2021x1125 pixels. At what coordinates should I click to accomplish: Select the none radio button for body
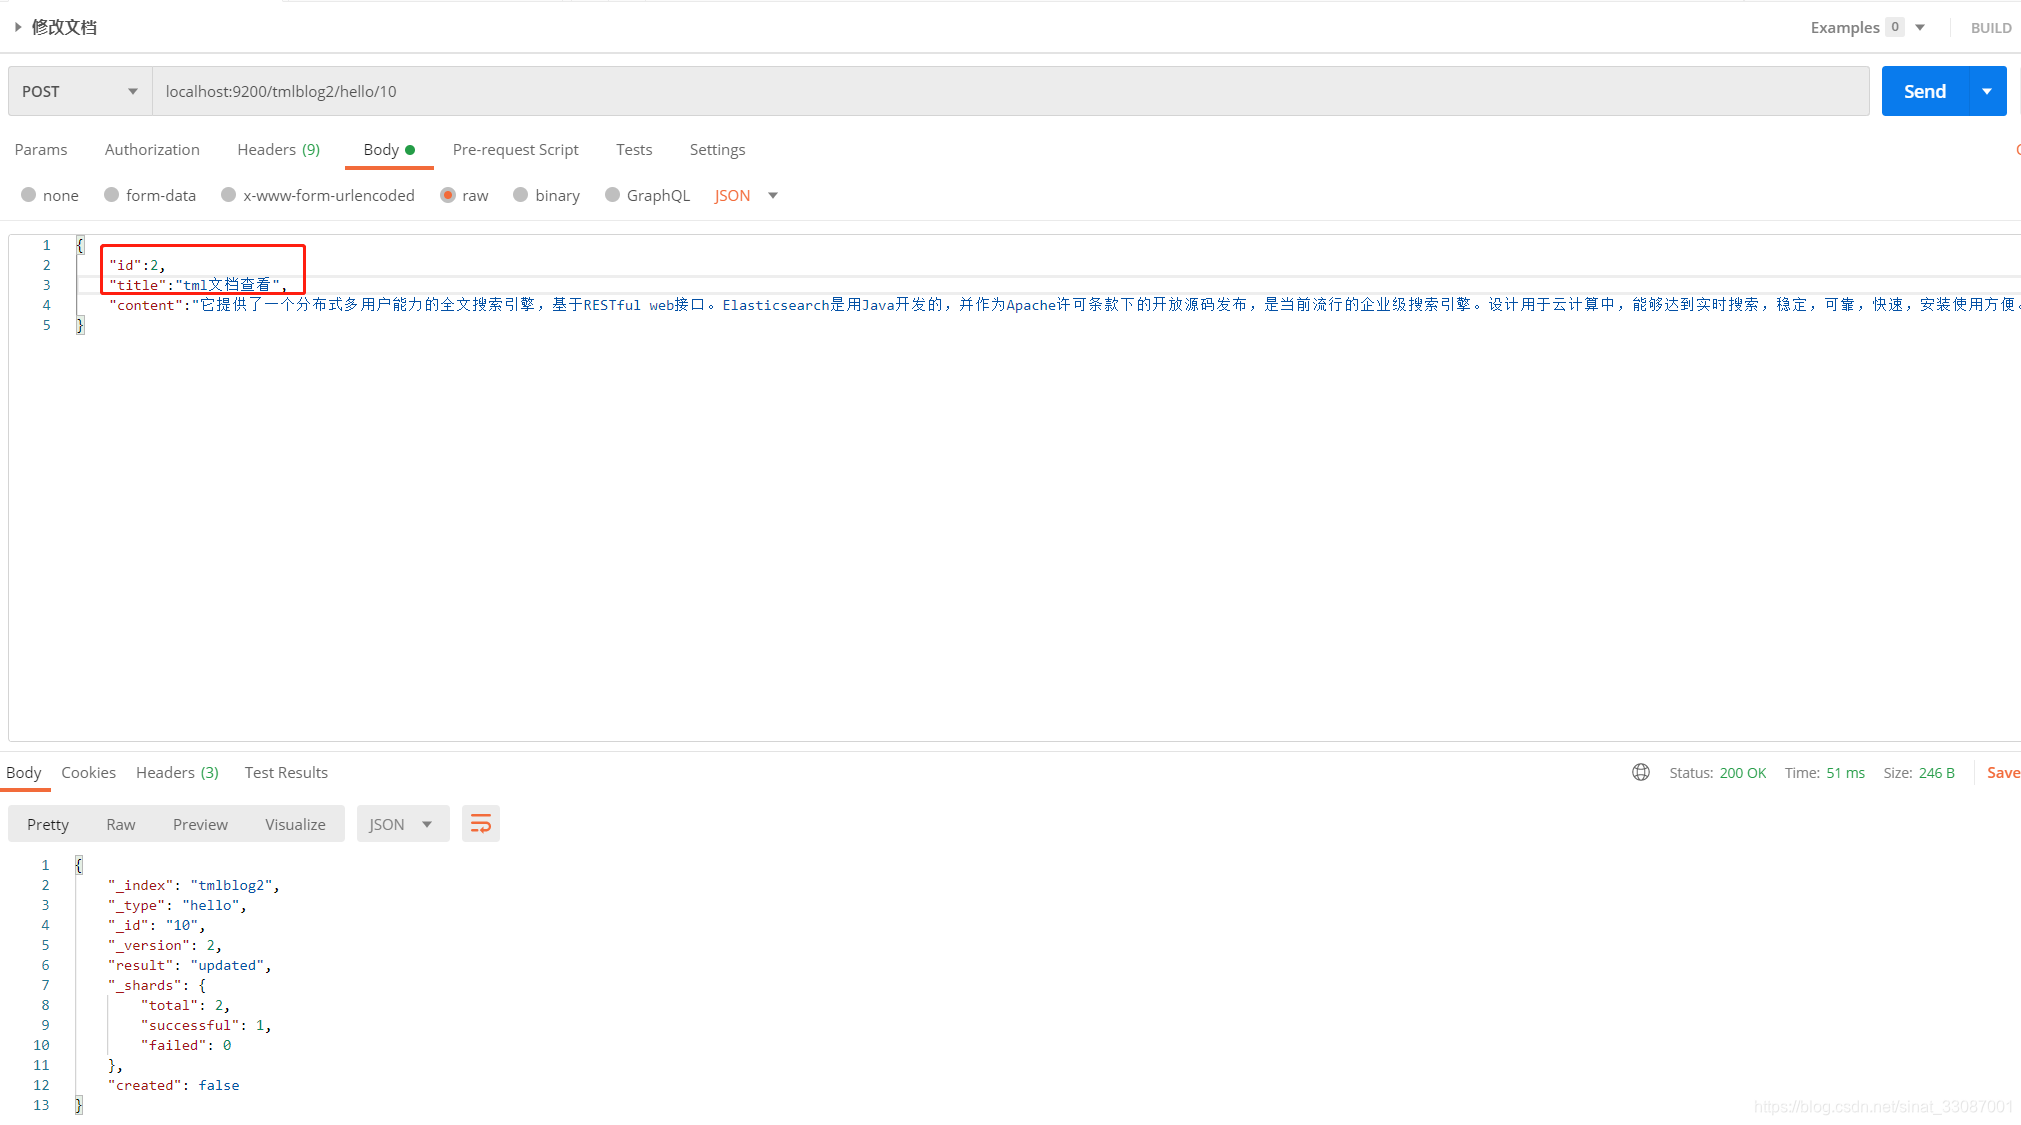pos(28,194)
